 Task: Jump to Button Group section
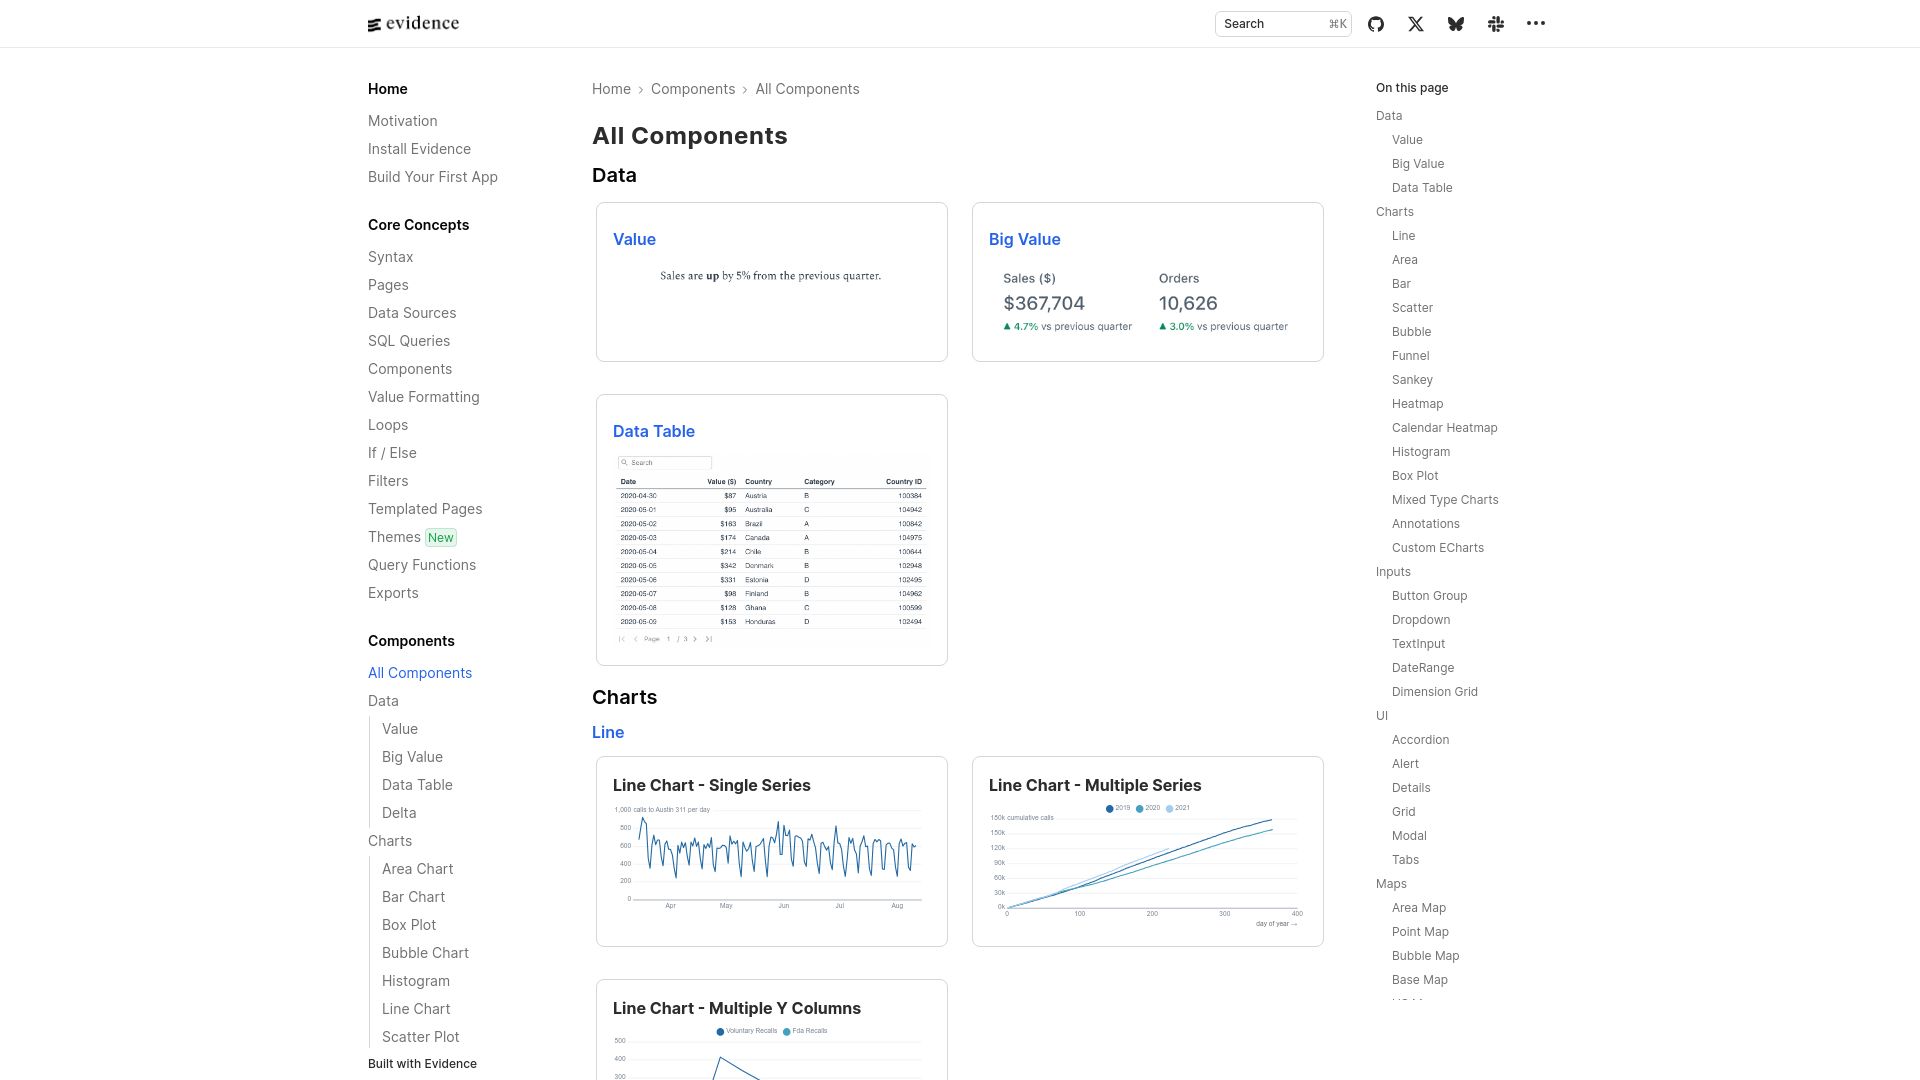(1429, 596)
